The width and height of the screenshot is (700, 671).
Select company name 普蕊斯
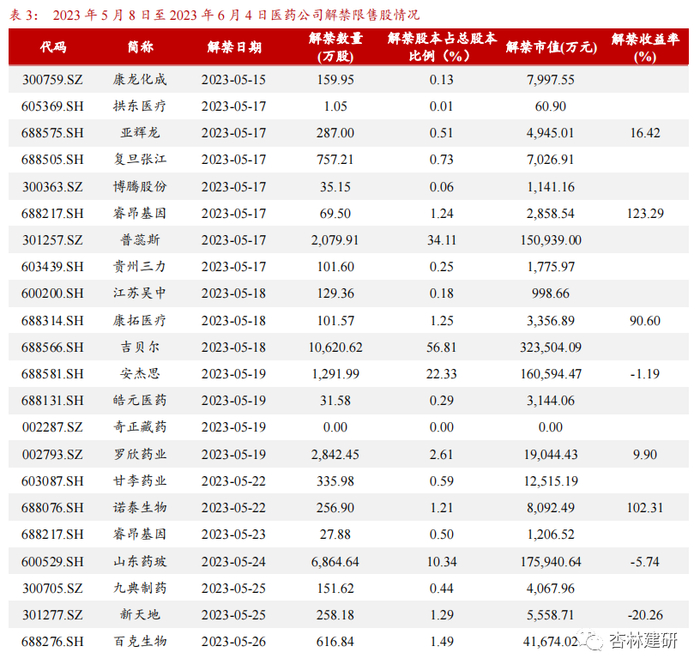(140, 240)
